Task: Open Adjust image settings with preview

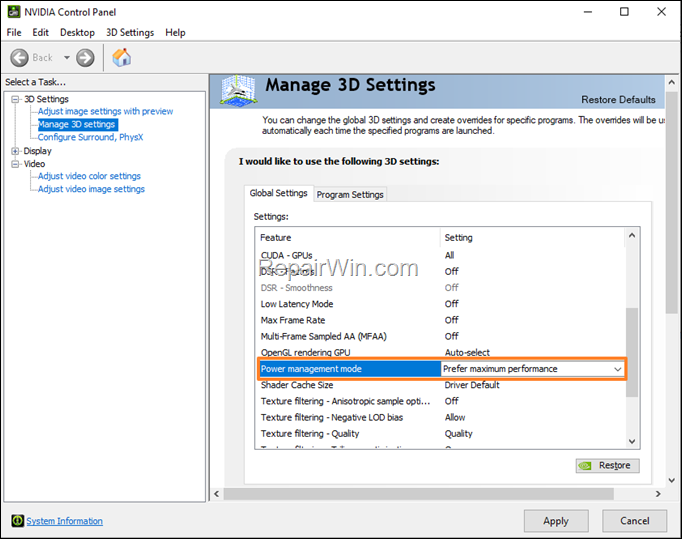Action: 105,111
